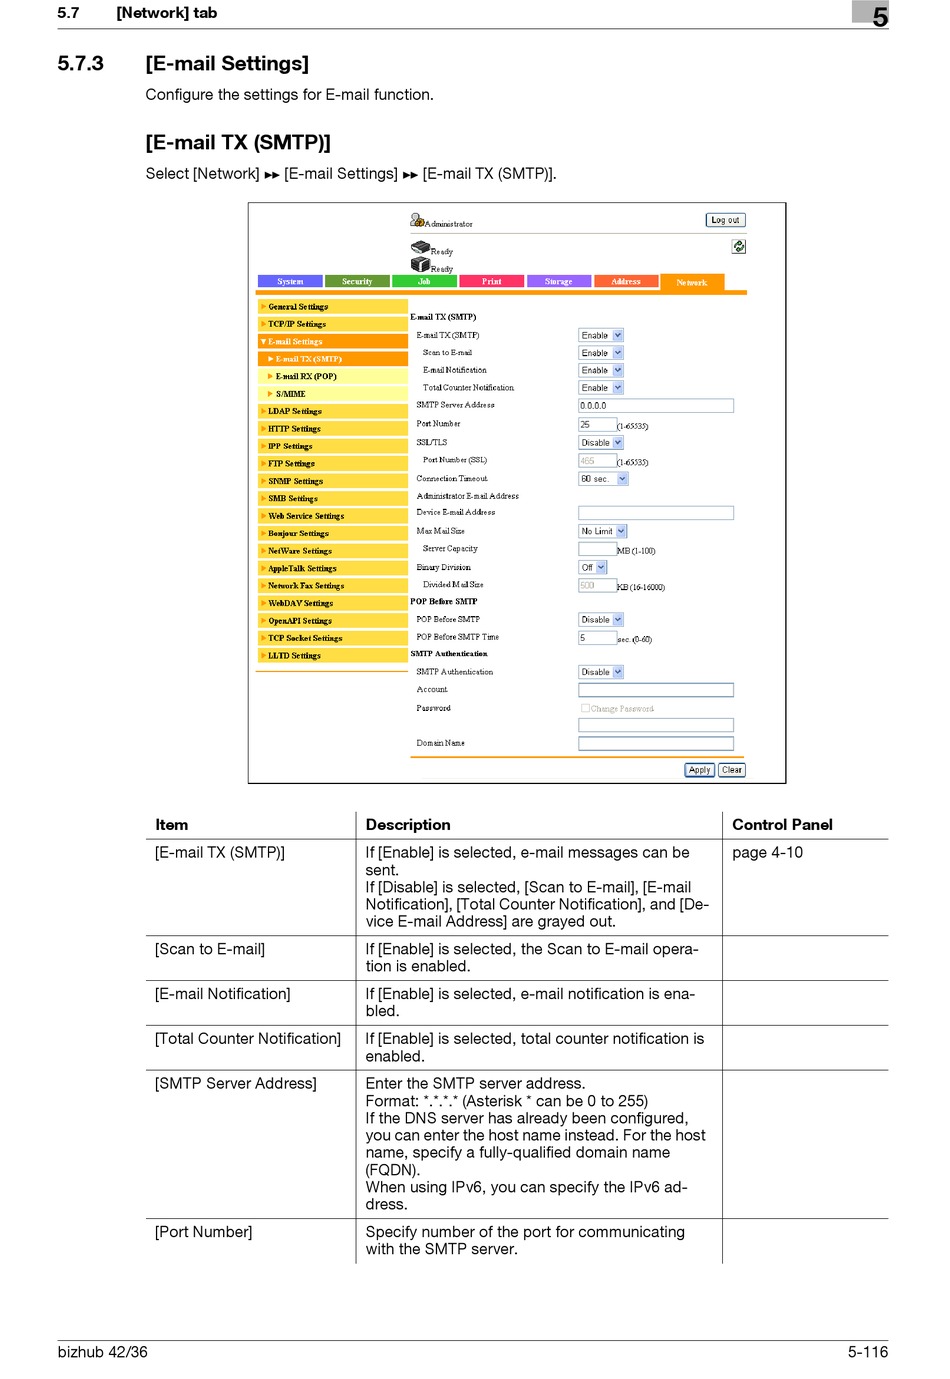Click the Server Capacity field

597,549
